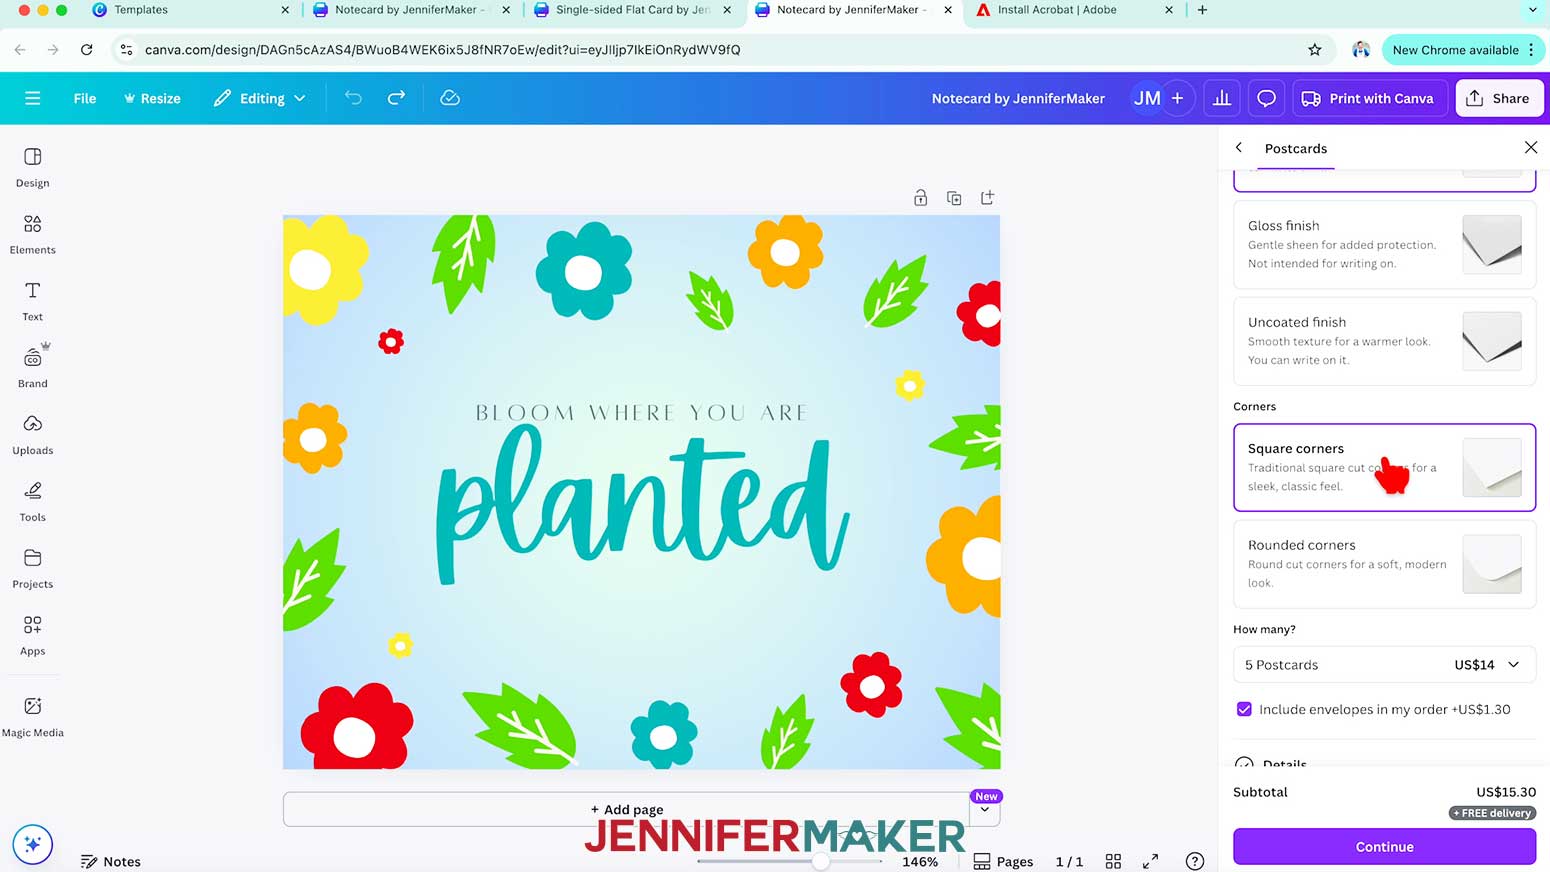Open the Canva hamburger main menu
The width and height of the screenshot is (1550, 872).
point(32,98)
